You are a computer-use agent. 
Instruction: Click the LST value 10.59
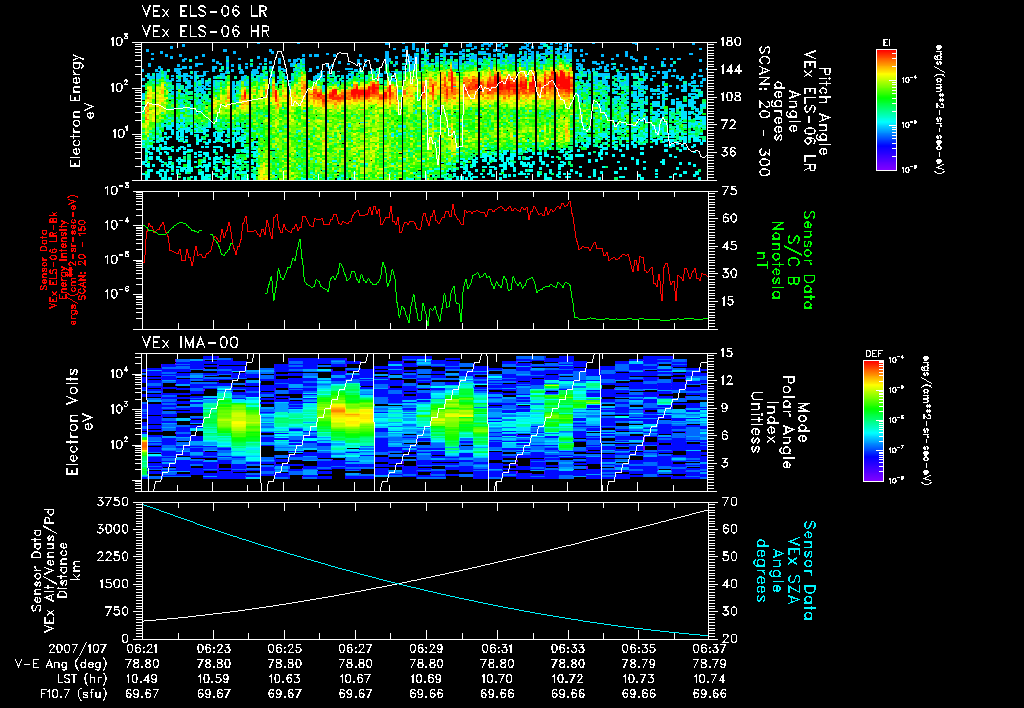(213, 679)
